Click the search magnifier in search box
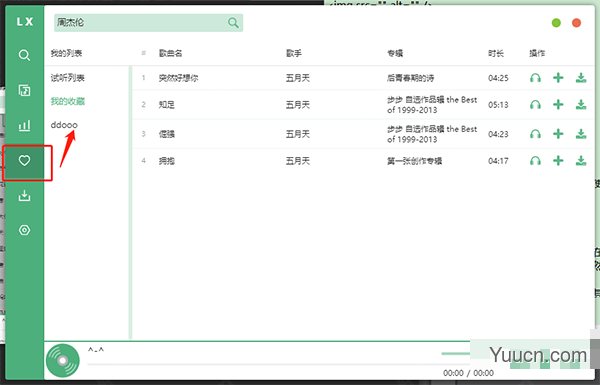Viewport: 600px width, 385px height. (x=233, y=23)
